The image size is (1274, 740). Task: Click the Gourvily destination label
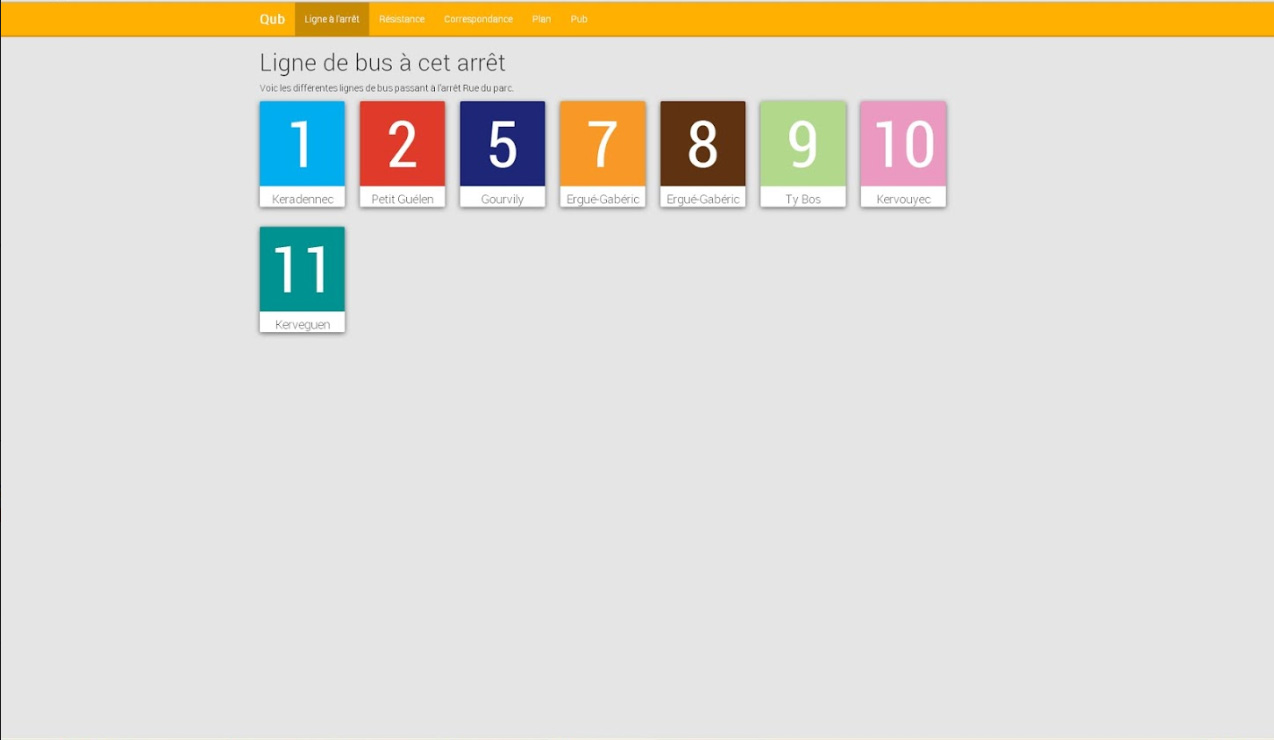502,199
